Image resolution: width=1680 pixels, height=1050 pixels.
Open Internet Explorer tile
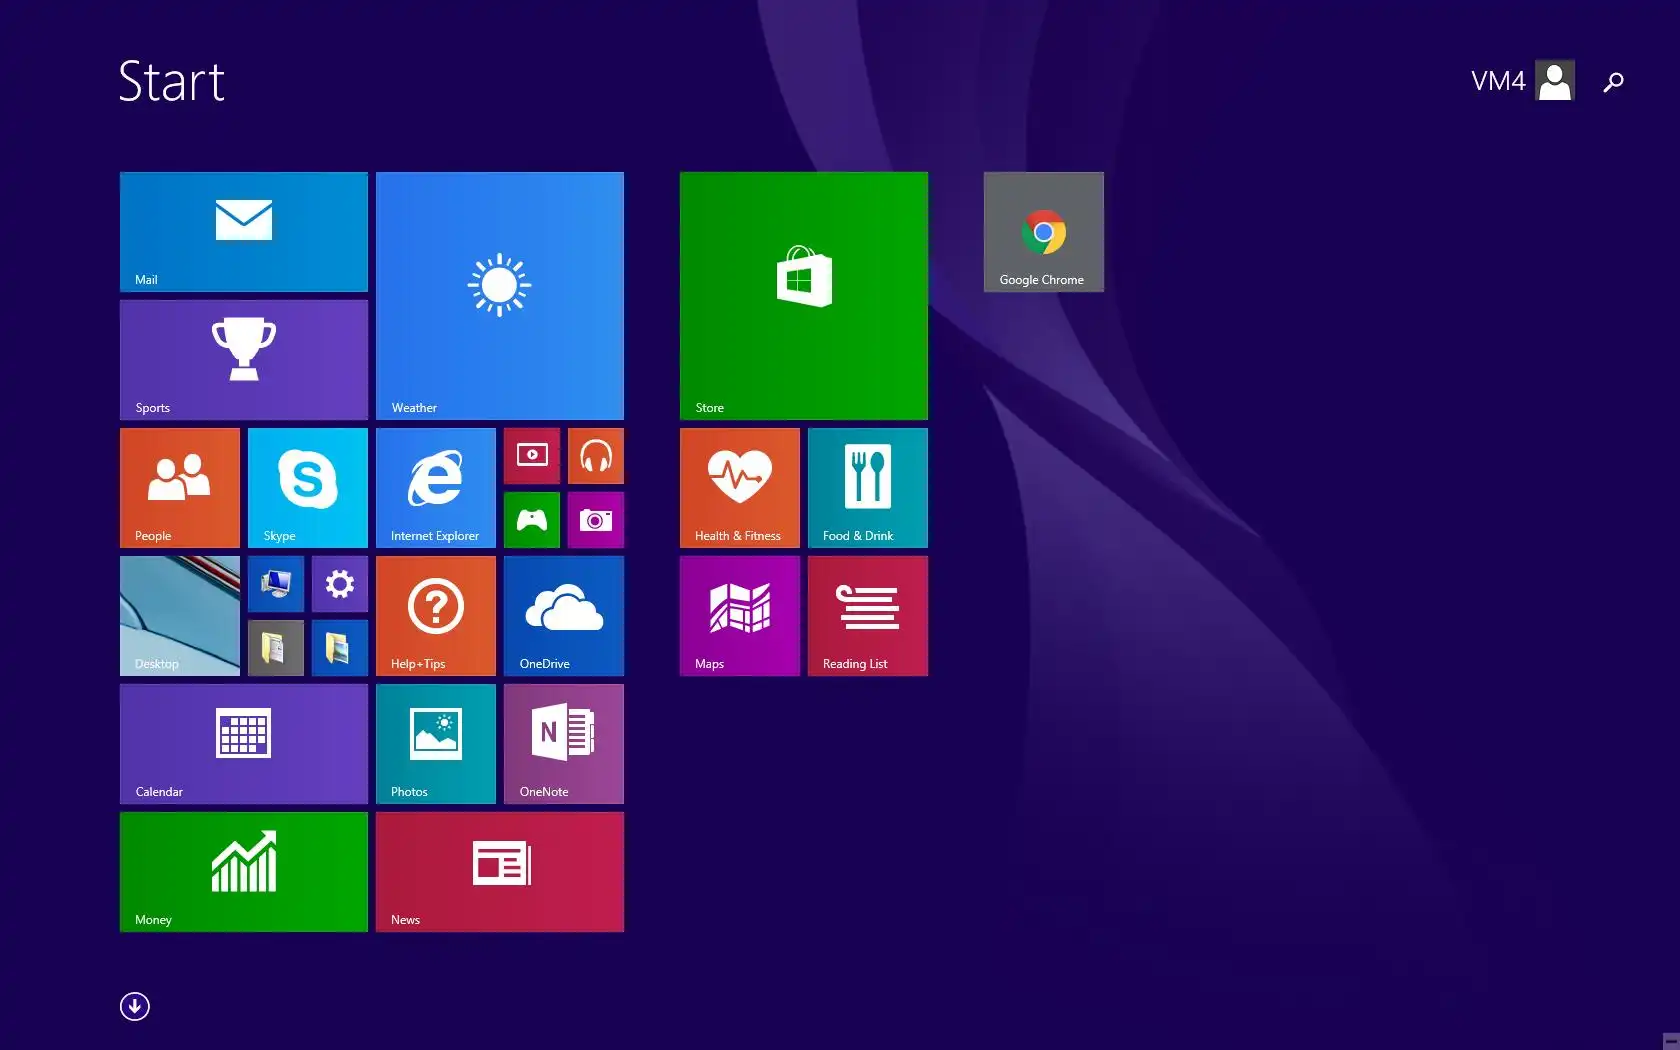click(436, 488)
